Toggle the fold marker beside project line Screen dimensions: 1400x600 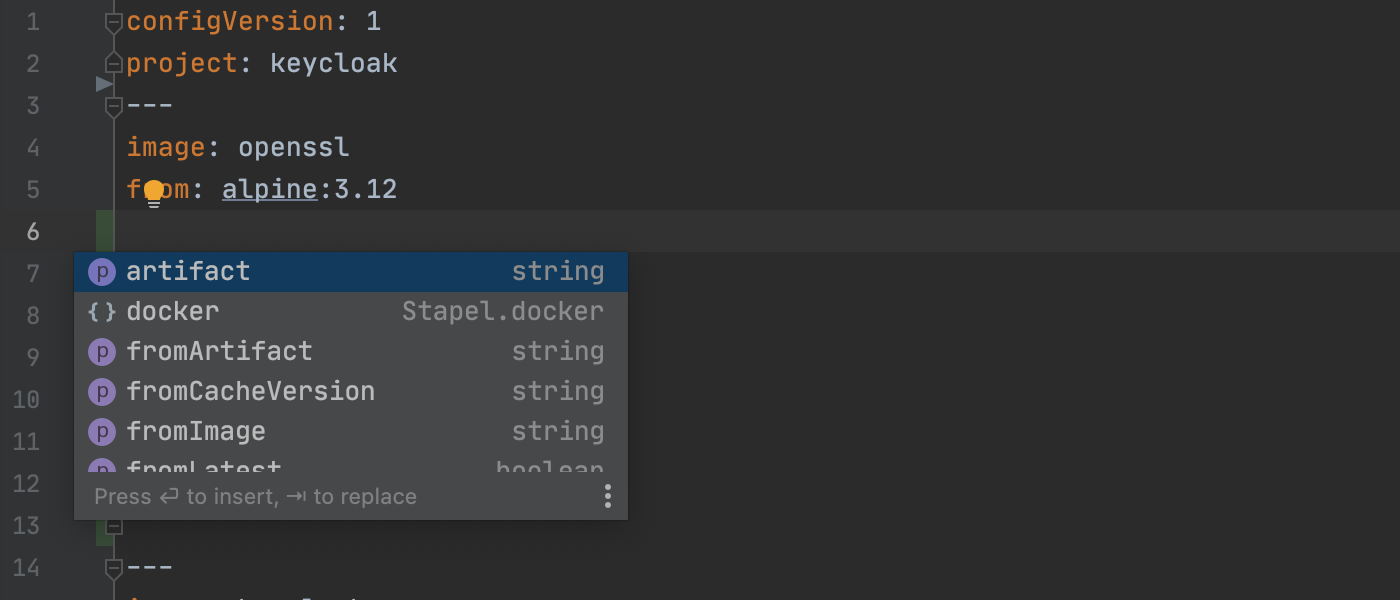(x=114, y=64)
